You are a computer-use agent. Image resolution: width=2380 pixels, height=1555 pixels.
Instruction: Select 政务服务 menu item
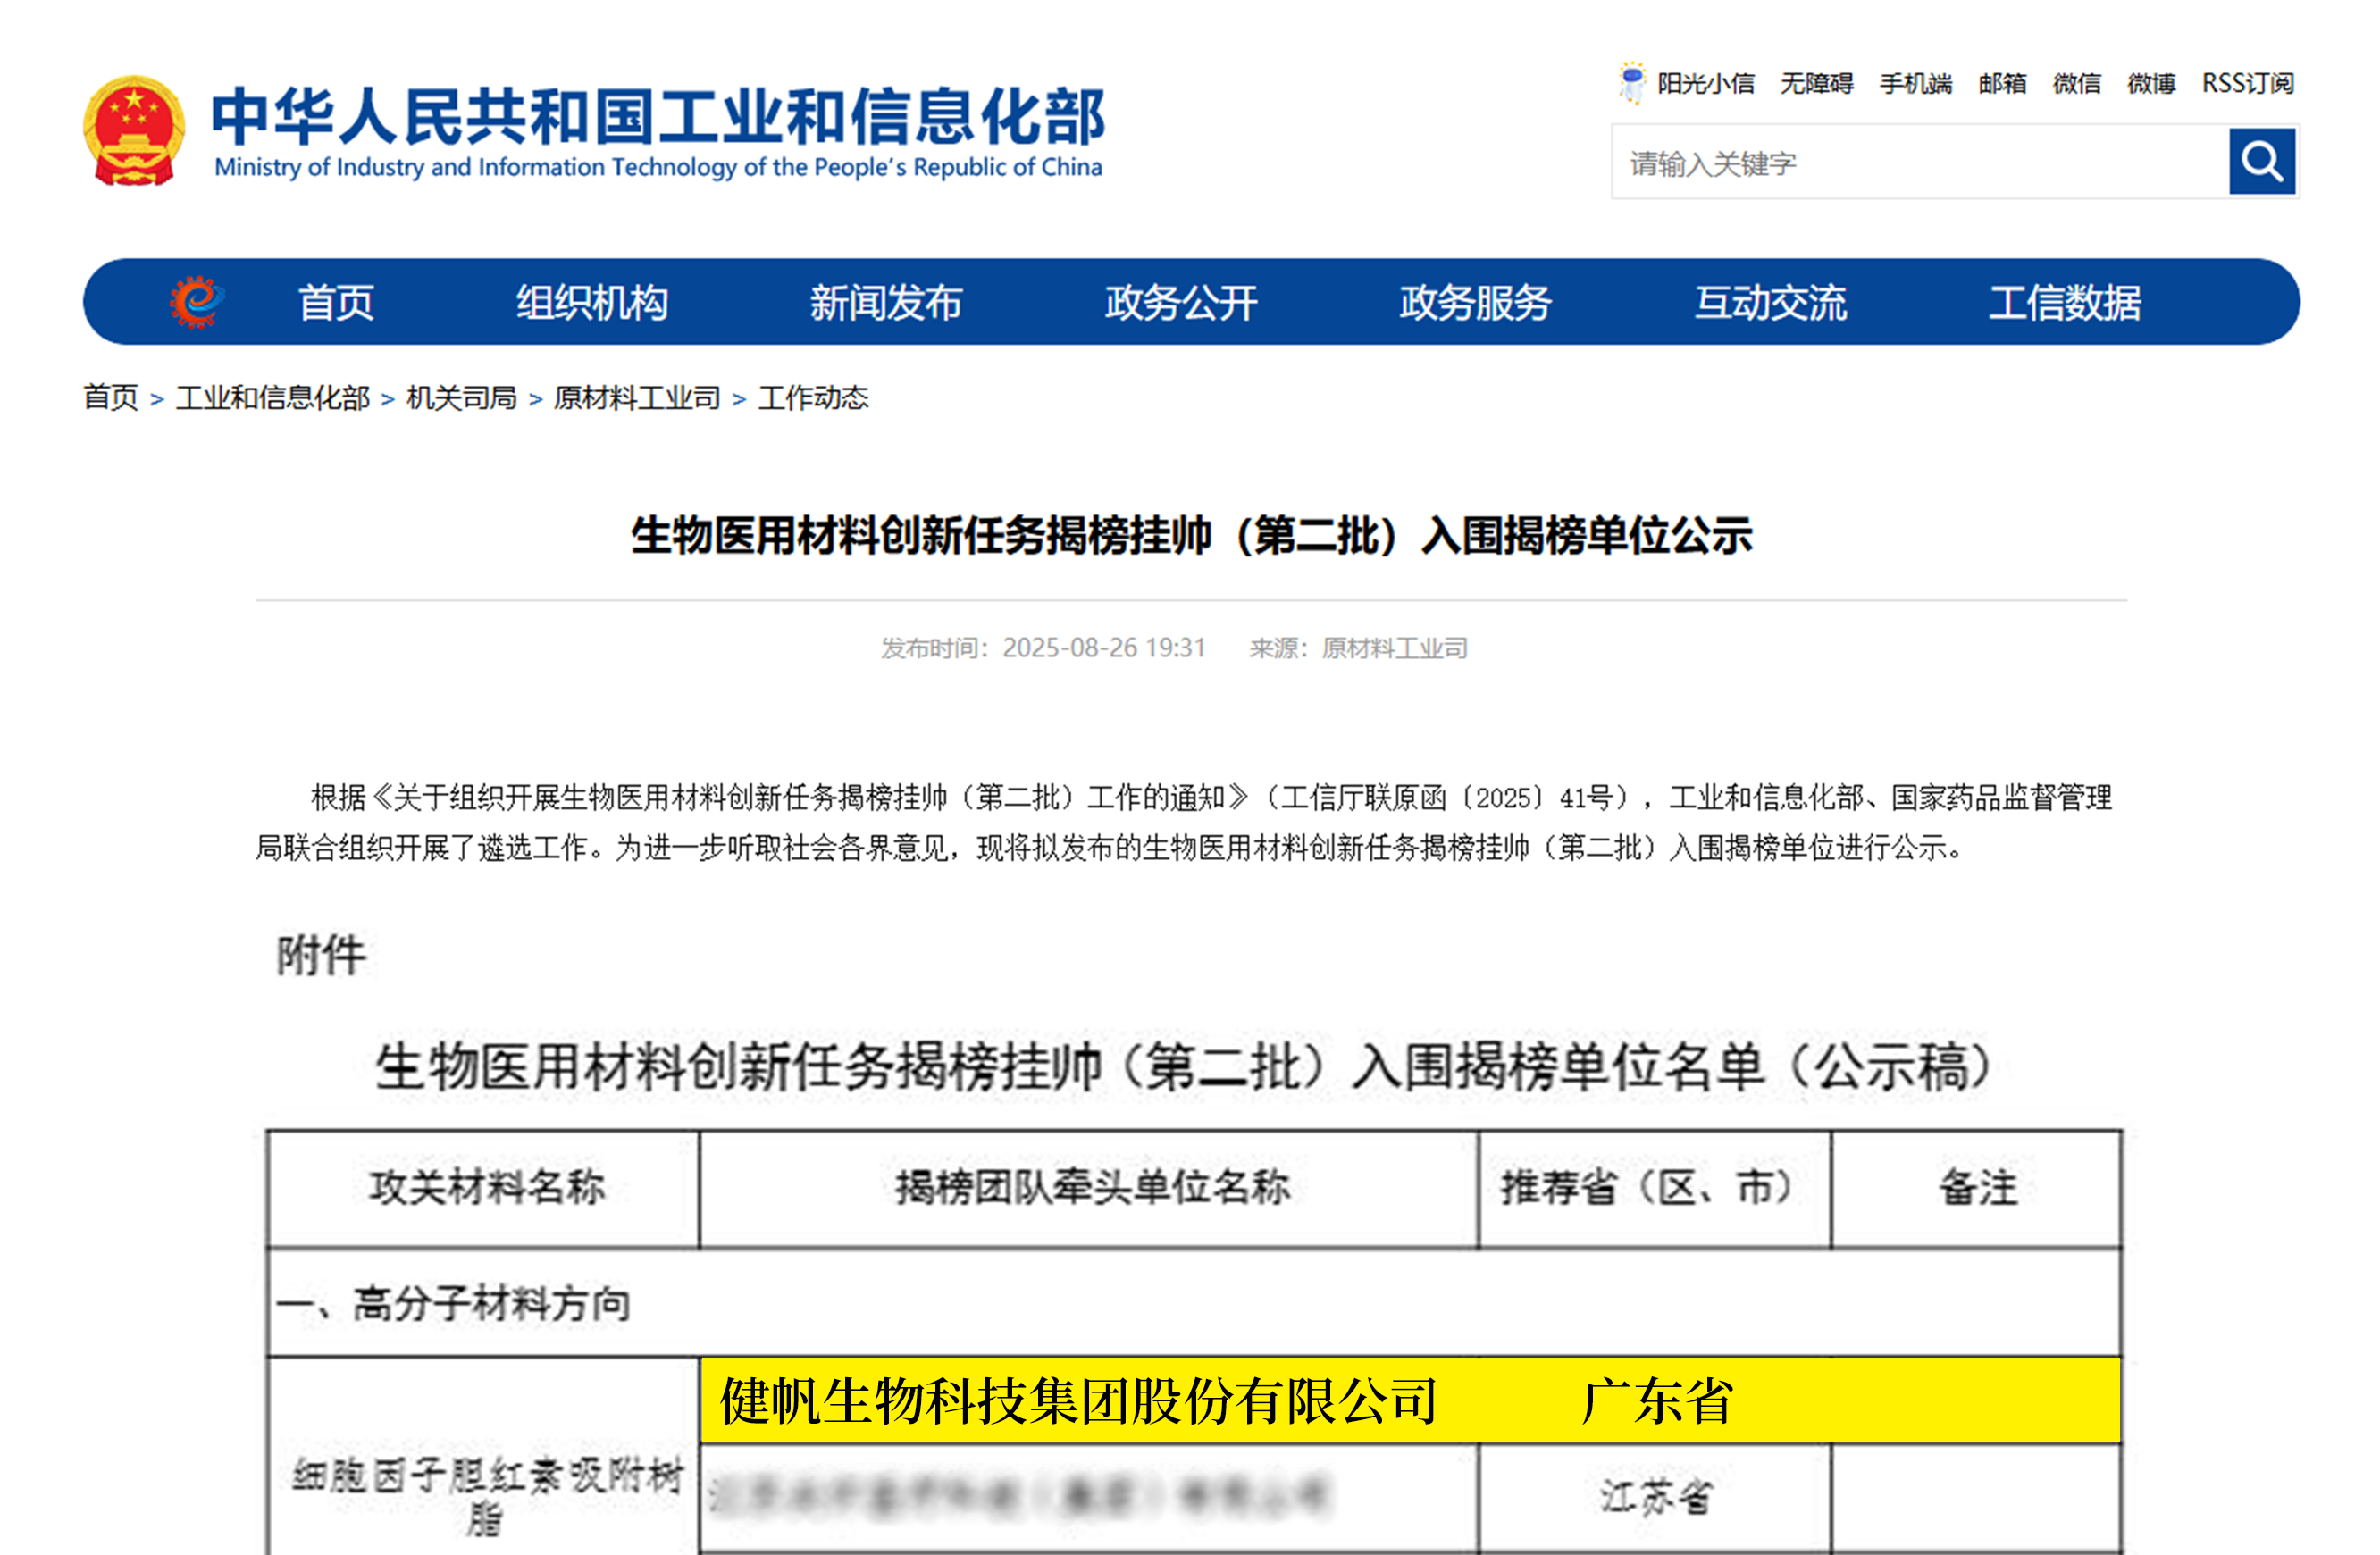point(1475,302)
